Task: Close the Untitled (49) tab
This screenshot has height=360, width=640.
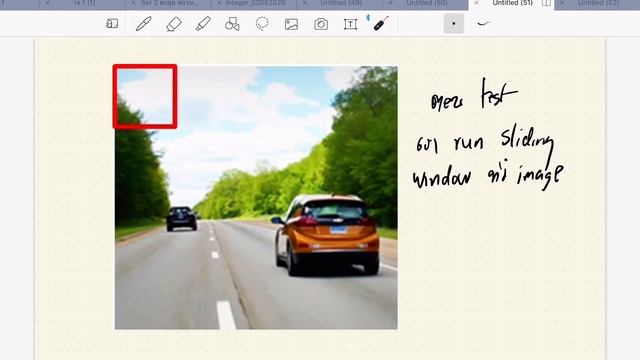Action: click(305, 3)
